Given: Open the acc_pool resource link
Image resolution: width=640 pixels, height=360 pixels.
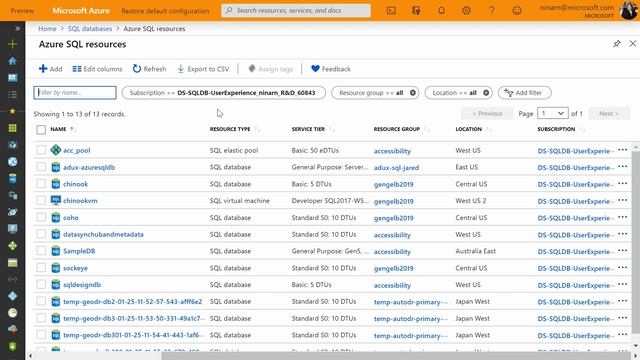Looking at the screenshot, I should pos(77,150).
